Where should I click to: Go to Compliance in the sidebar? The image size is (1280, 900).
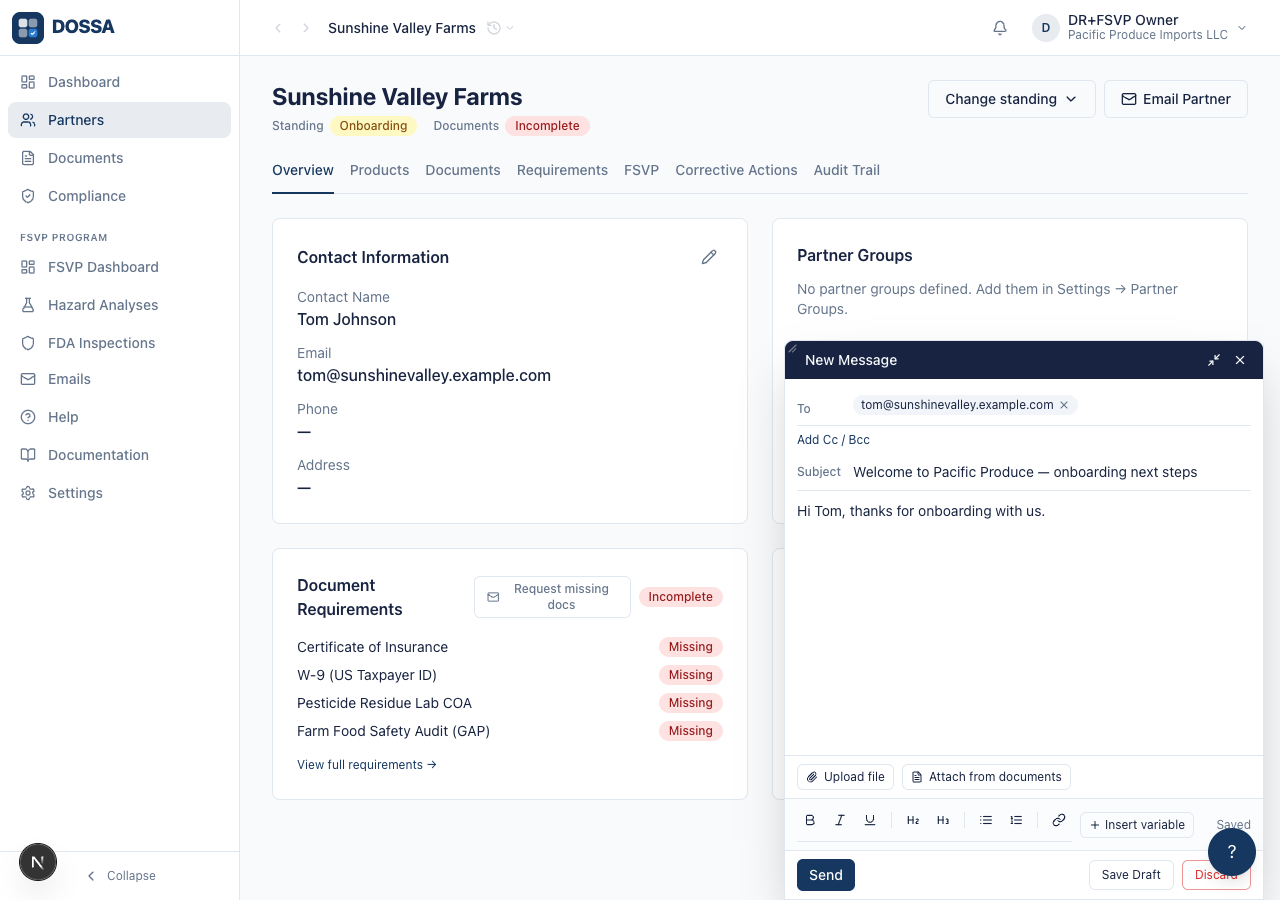point(119,196)
